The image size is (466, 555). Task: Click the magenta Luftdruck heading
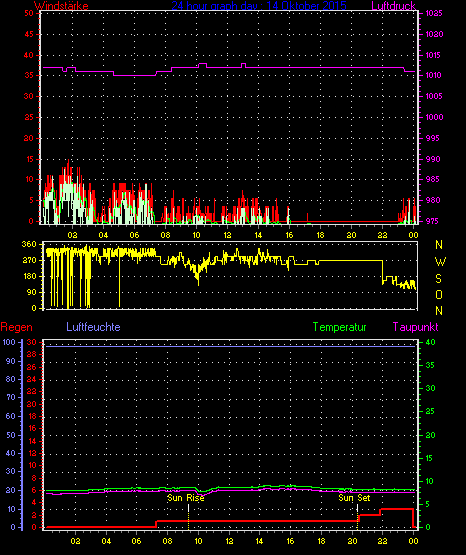(393, 6)
